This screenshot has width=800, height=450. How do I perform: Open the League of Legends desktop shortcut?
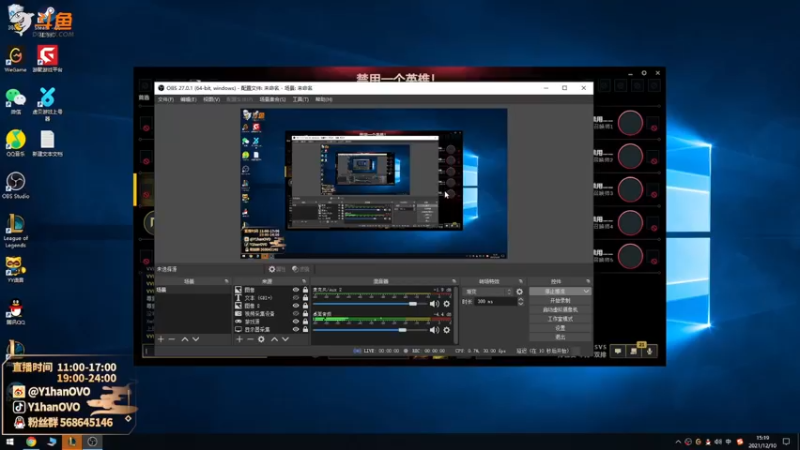point(15,231)
